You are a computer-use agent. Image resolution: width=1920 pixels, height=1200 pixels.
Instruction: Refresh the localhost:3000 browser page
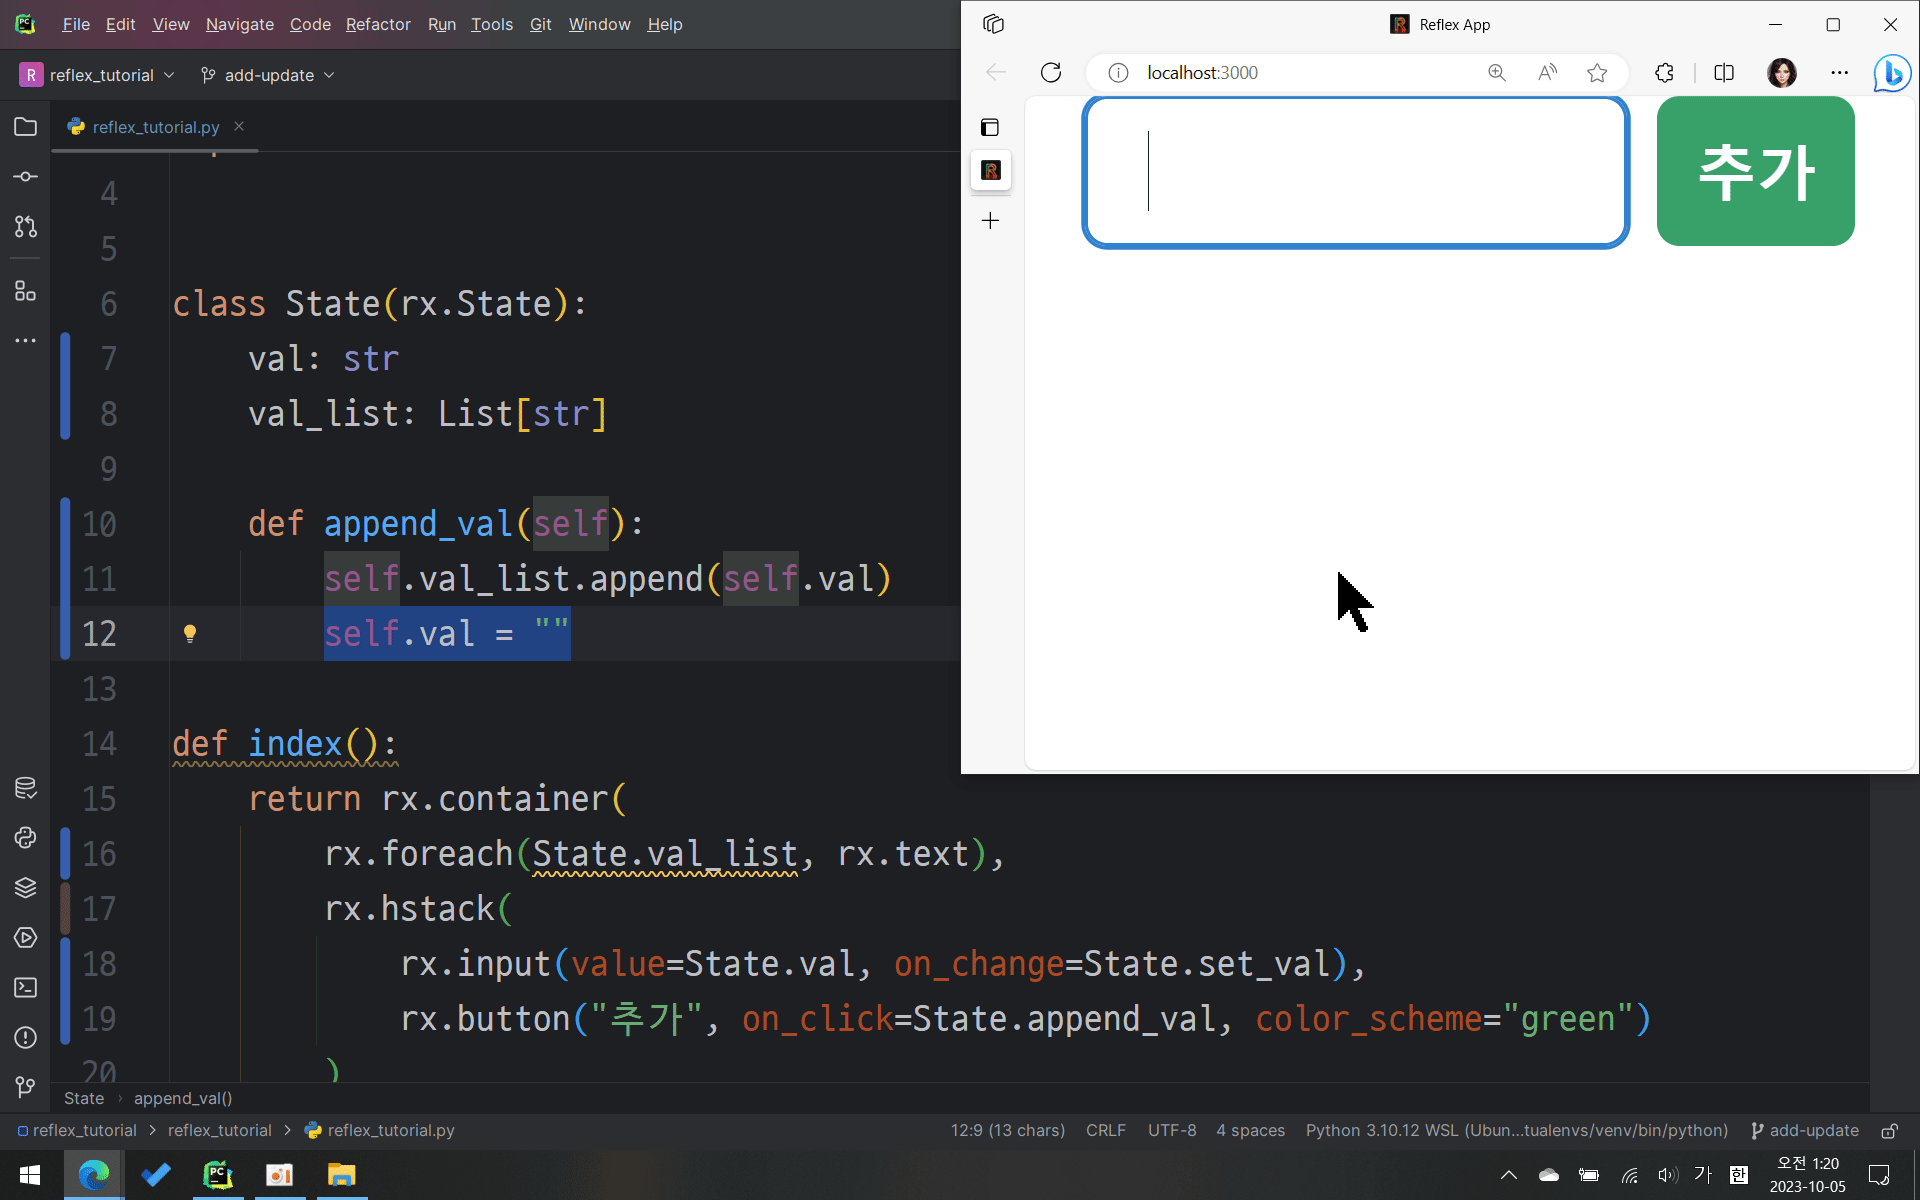coord(1050,73)
